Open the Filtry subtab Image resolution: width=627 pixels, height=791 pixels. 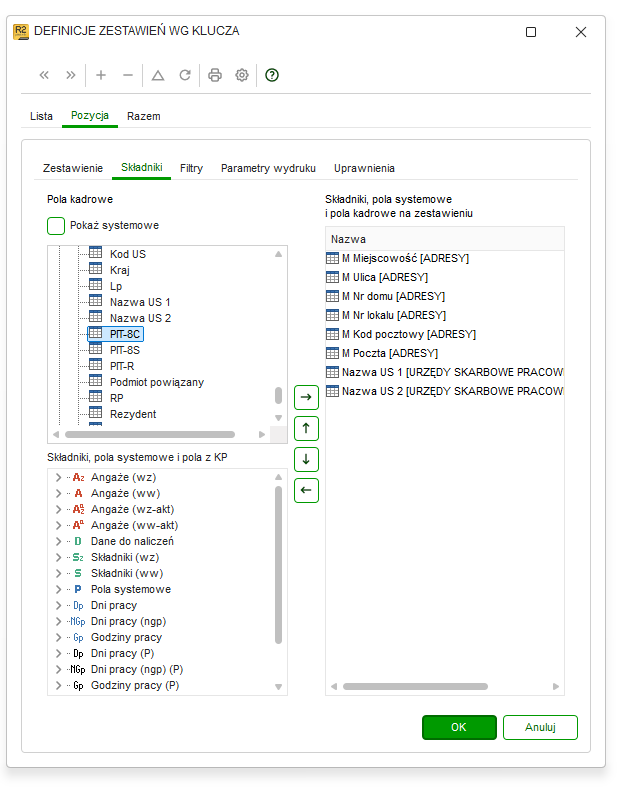[191, 168]
